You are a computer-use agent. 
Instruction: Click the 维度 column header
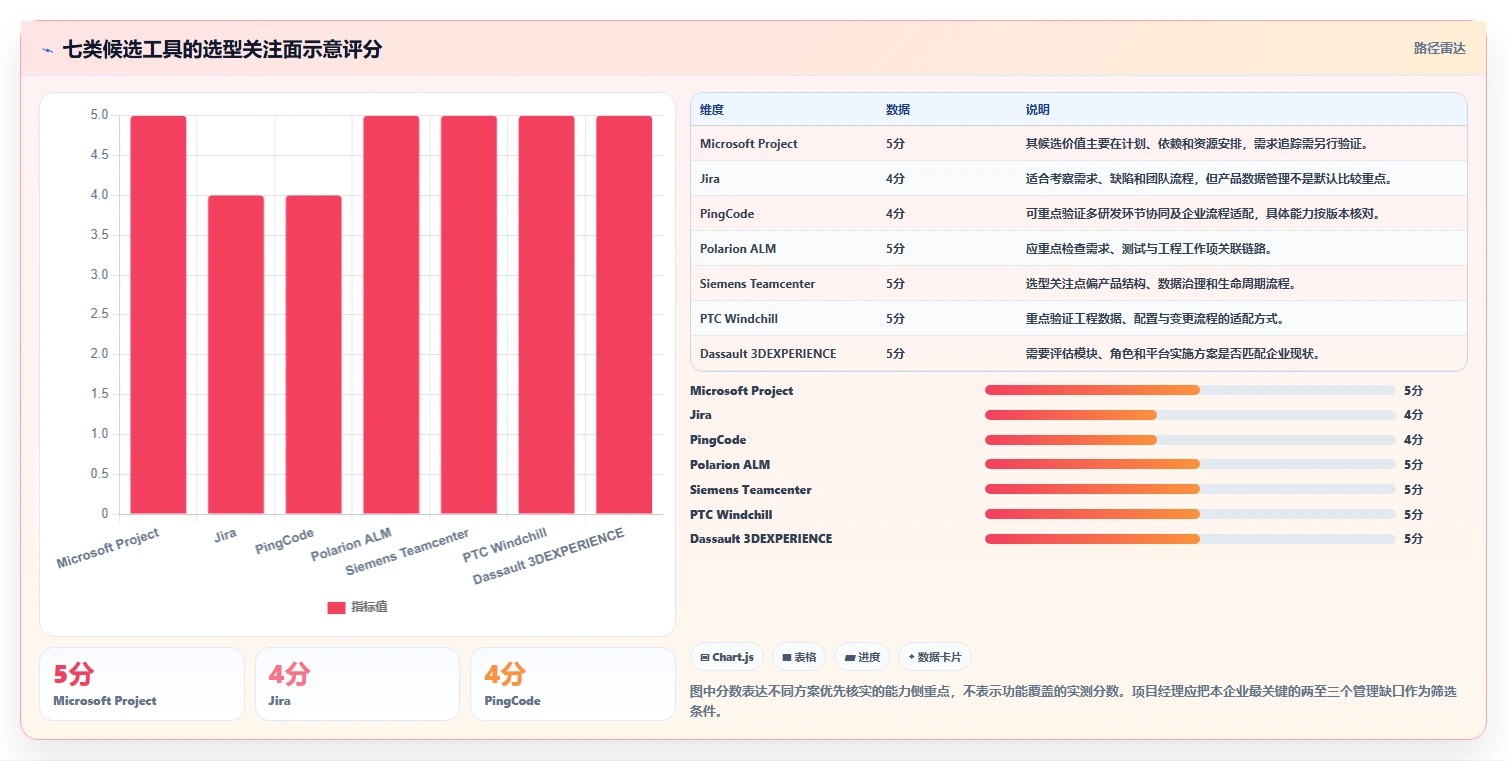pyautogui.click(x=712, y=109)
